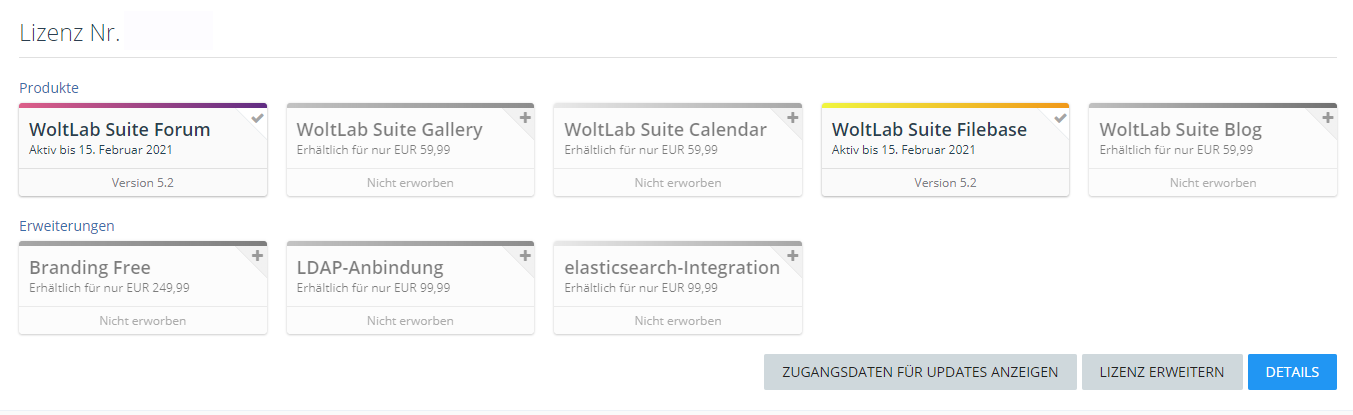Viewport: 1353px width, 415px height.
Task: Open the WoltLab Suite Forum product title
Action: pyautogui.click(x=120, y=130)
